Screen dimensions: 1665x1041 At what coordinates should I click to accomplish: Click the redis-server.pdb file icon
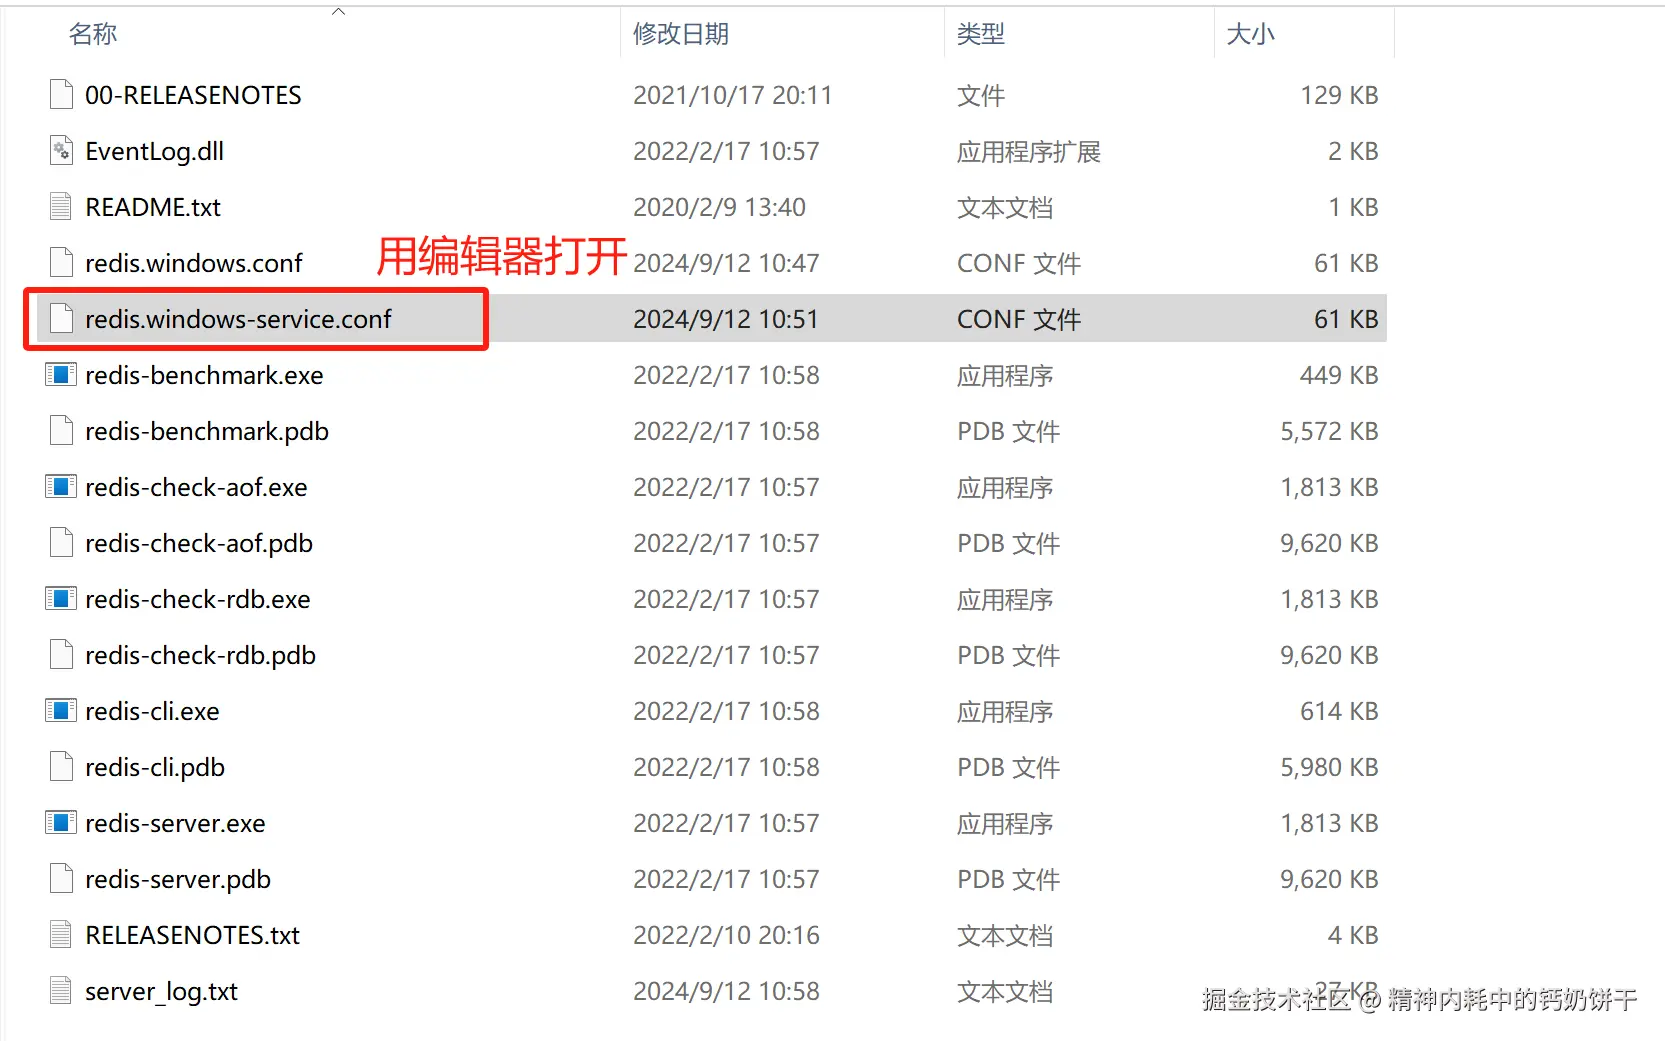(61, 879)
